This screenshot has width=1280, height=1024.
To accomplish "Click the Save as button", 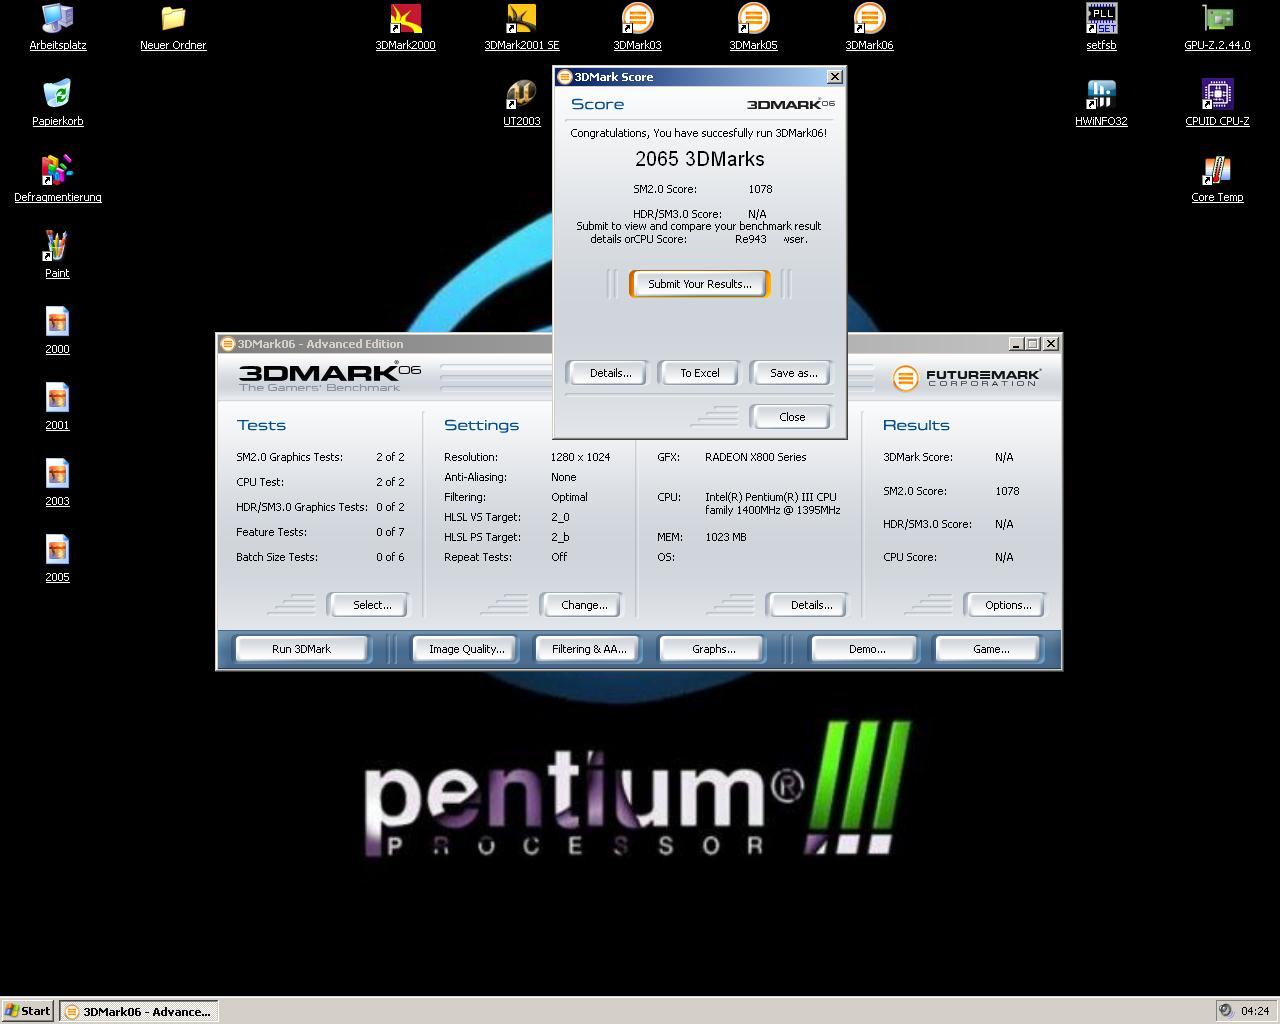I will [793, 373].
